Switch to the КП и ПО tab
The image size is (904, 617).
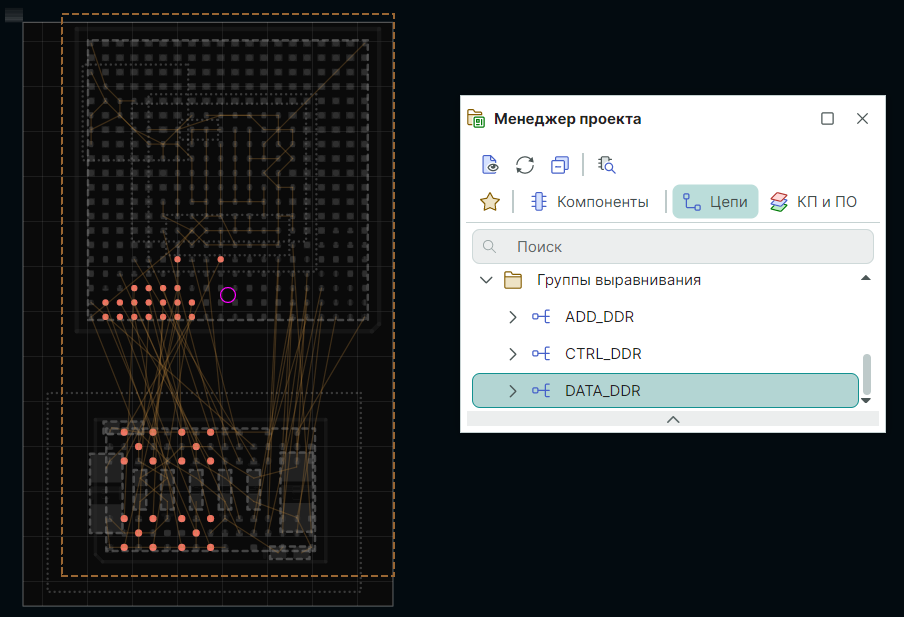coord(813,202)
